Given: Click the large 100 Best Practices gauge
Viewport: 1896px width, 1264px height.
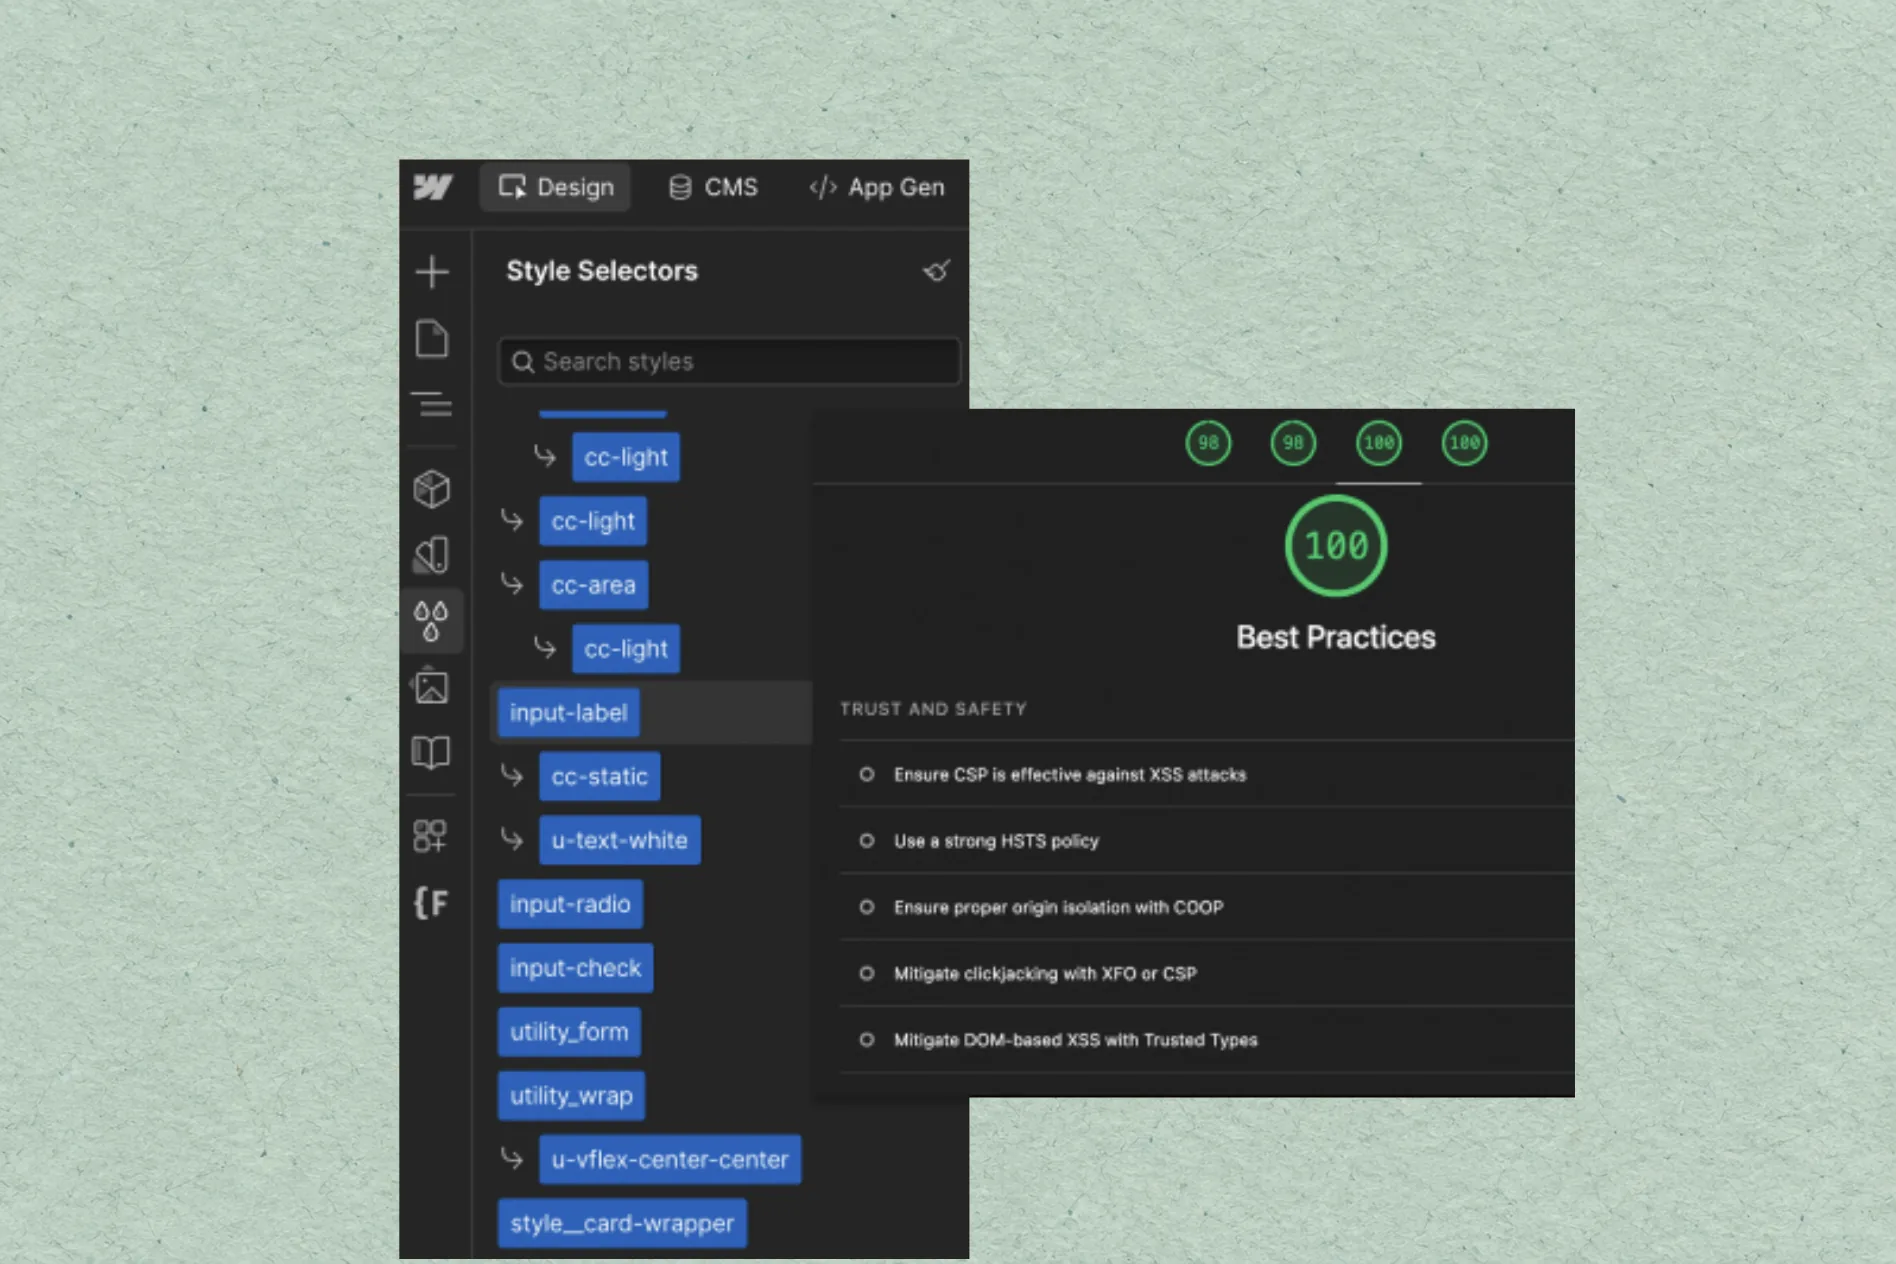Looking at the screenshot, I should coord(1336,546).
